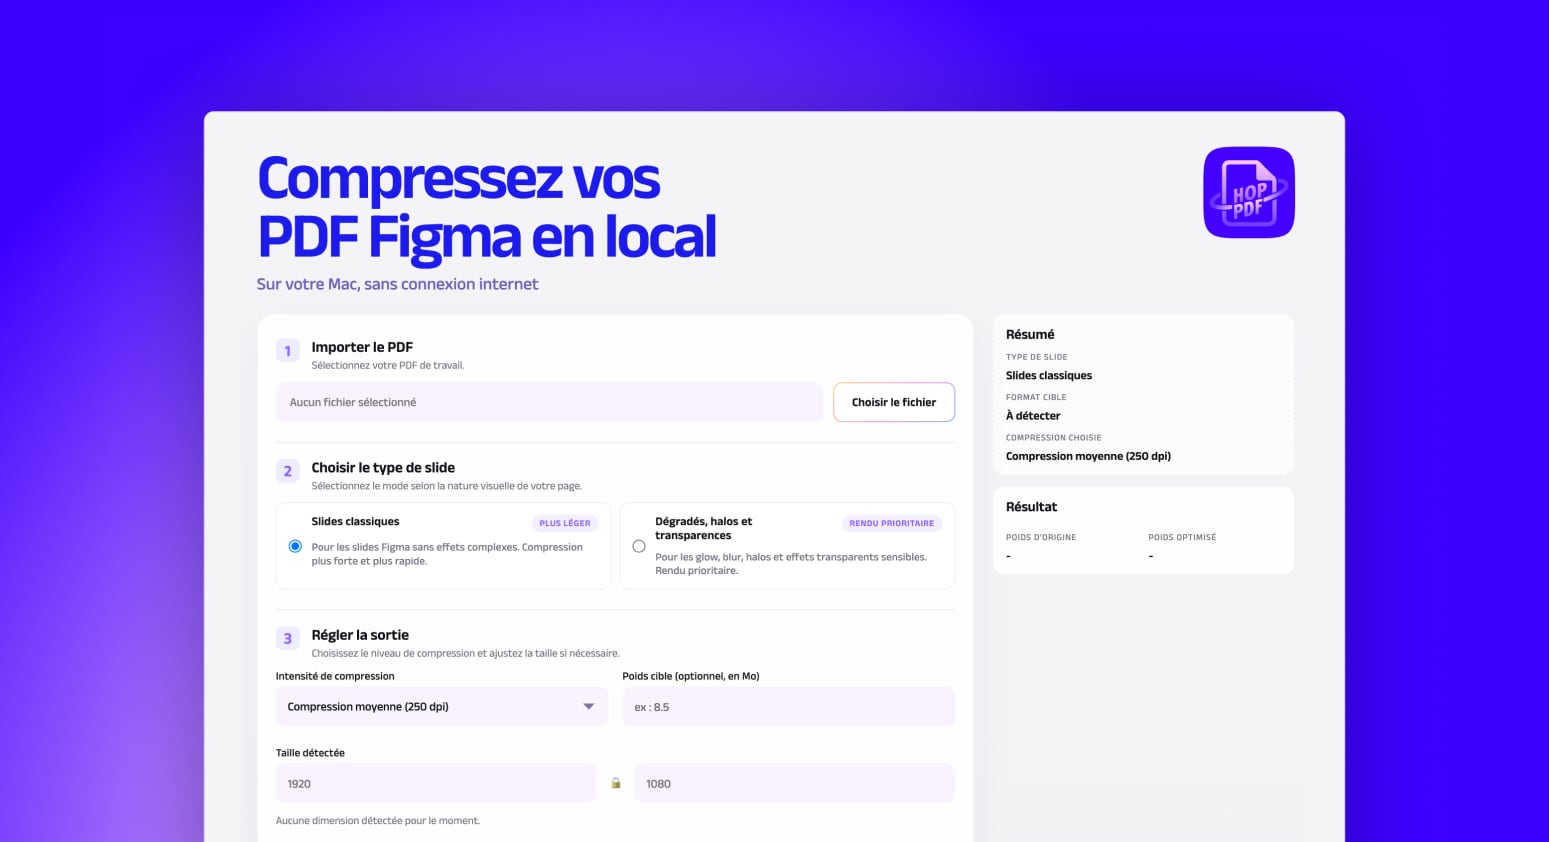Click Compression moyenne (250 dpi) in Résumé
Viewport: 1549px width, 842px height.
(1088, 456)
